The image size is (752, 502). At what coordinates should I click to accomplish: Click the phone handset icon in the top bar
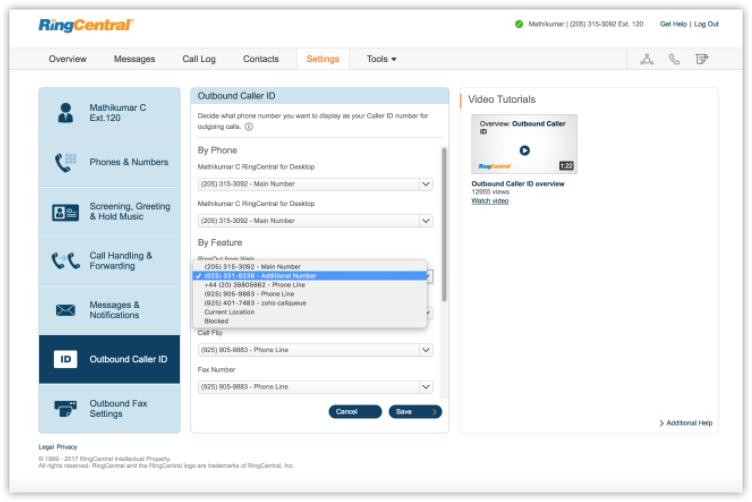coord(674,59)
